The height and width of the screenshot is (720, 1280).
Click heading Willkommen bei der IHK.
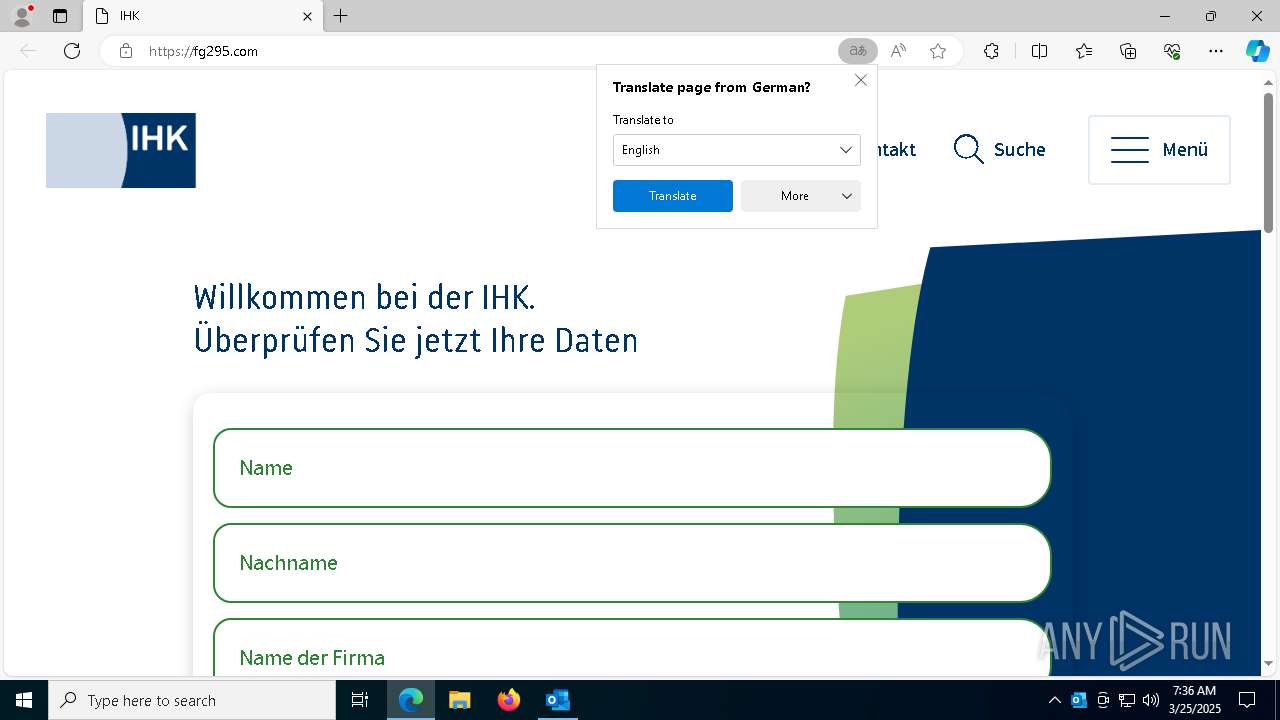[365, 298]
